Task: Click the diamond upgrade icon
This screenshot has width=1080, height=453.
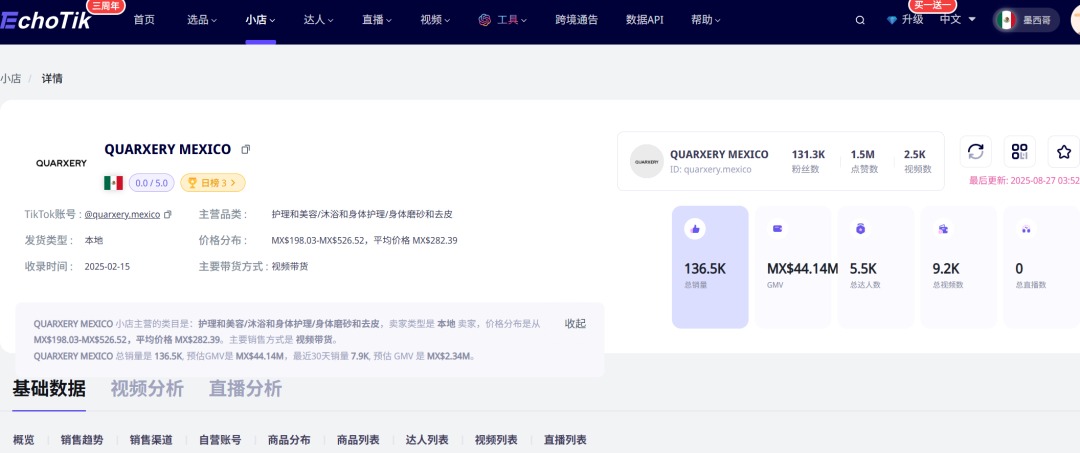Action: (892, 20)
